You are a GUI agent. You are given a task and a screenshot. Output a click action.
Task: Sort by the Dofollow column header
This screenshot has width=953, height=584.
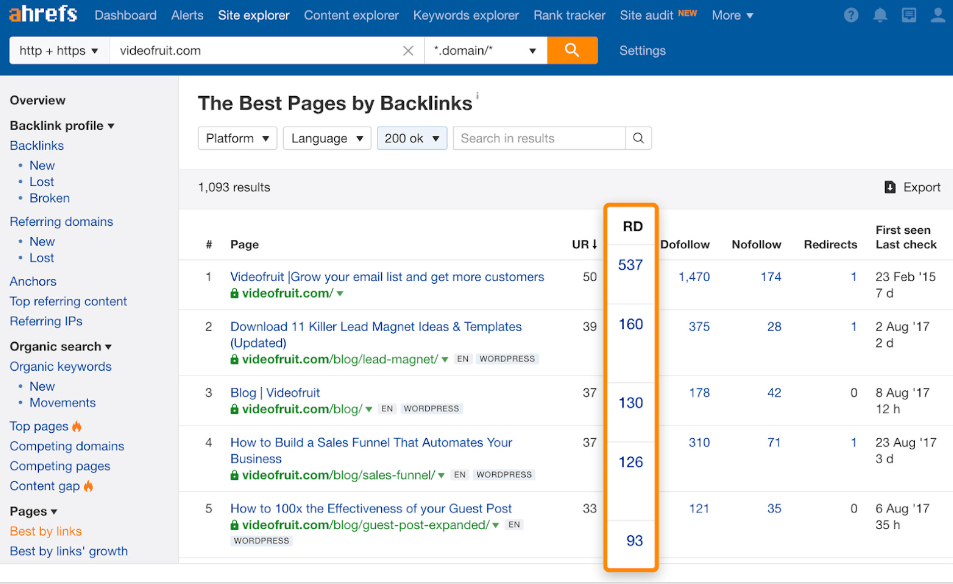coord(685,244)
